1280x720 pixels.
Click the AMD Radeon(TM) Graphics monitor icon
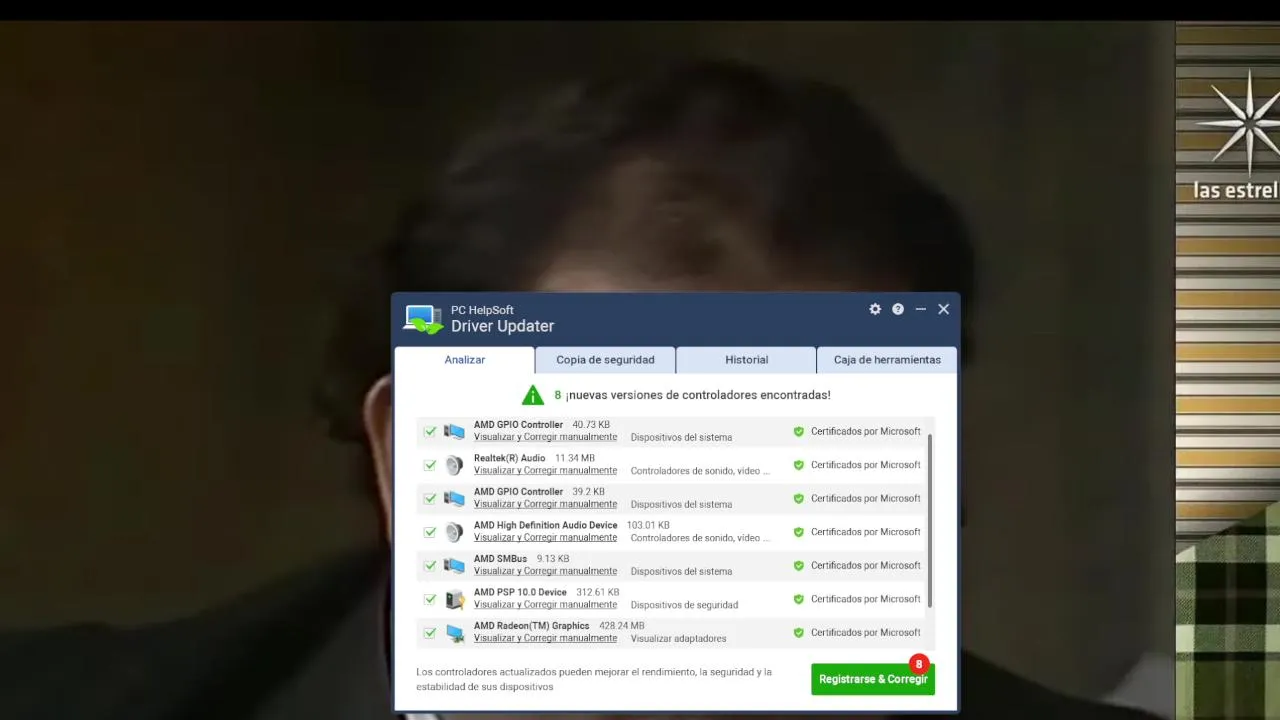[x=455, y=633]
